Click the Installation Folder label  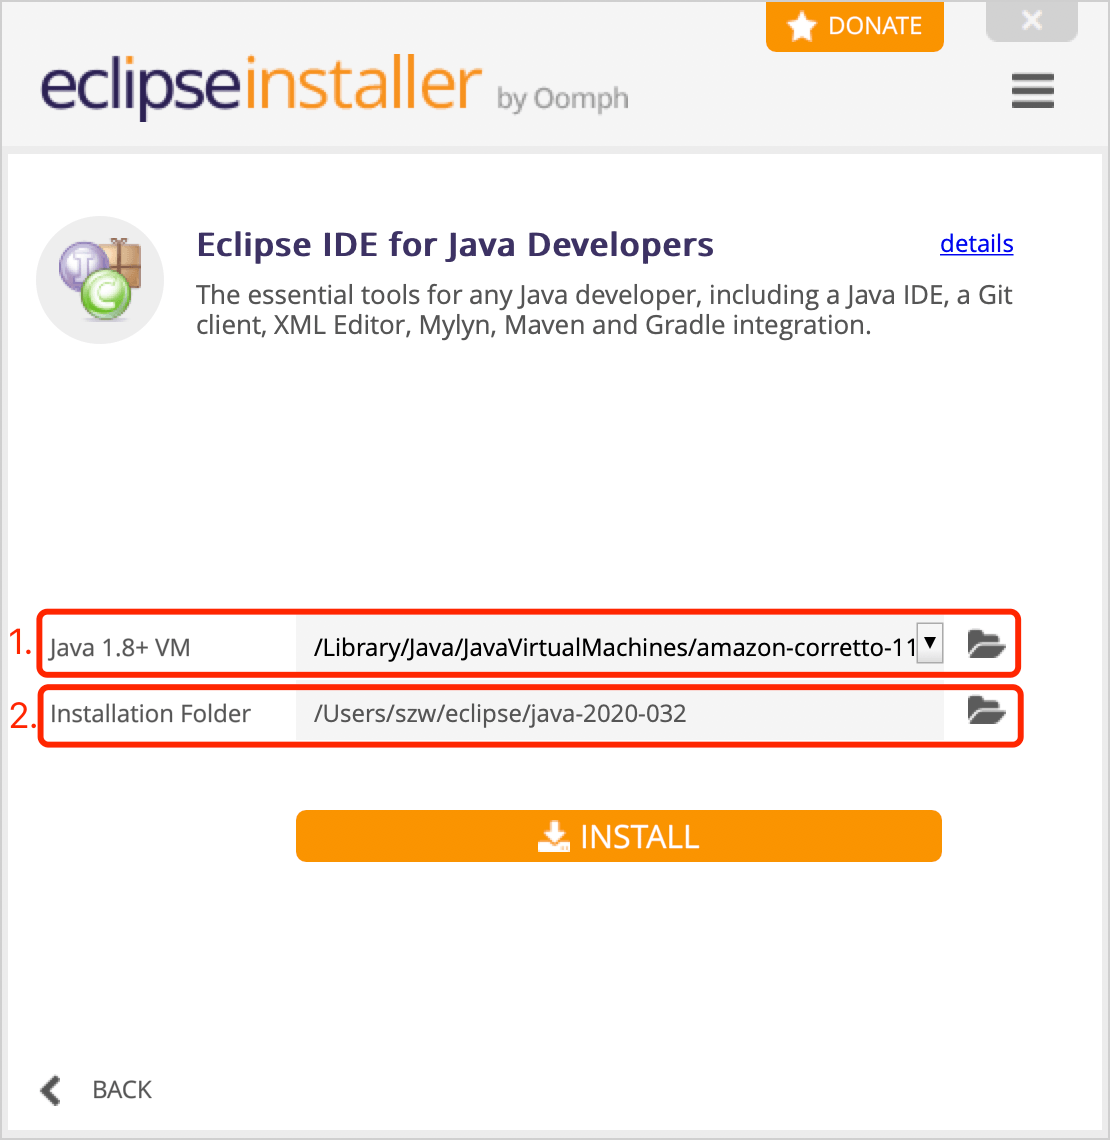click(x=150, y=714)
